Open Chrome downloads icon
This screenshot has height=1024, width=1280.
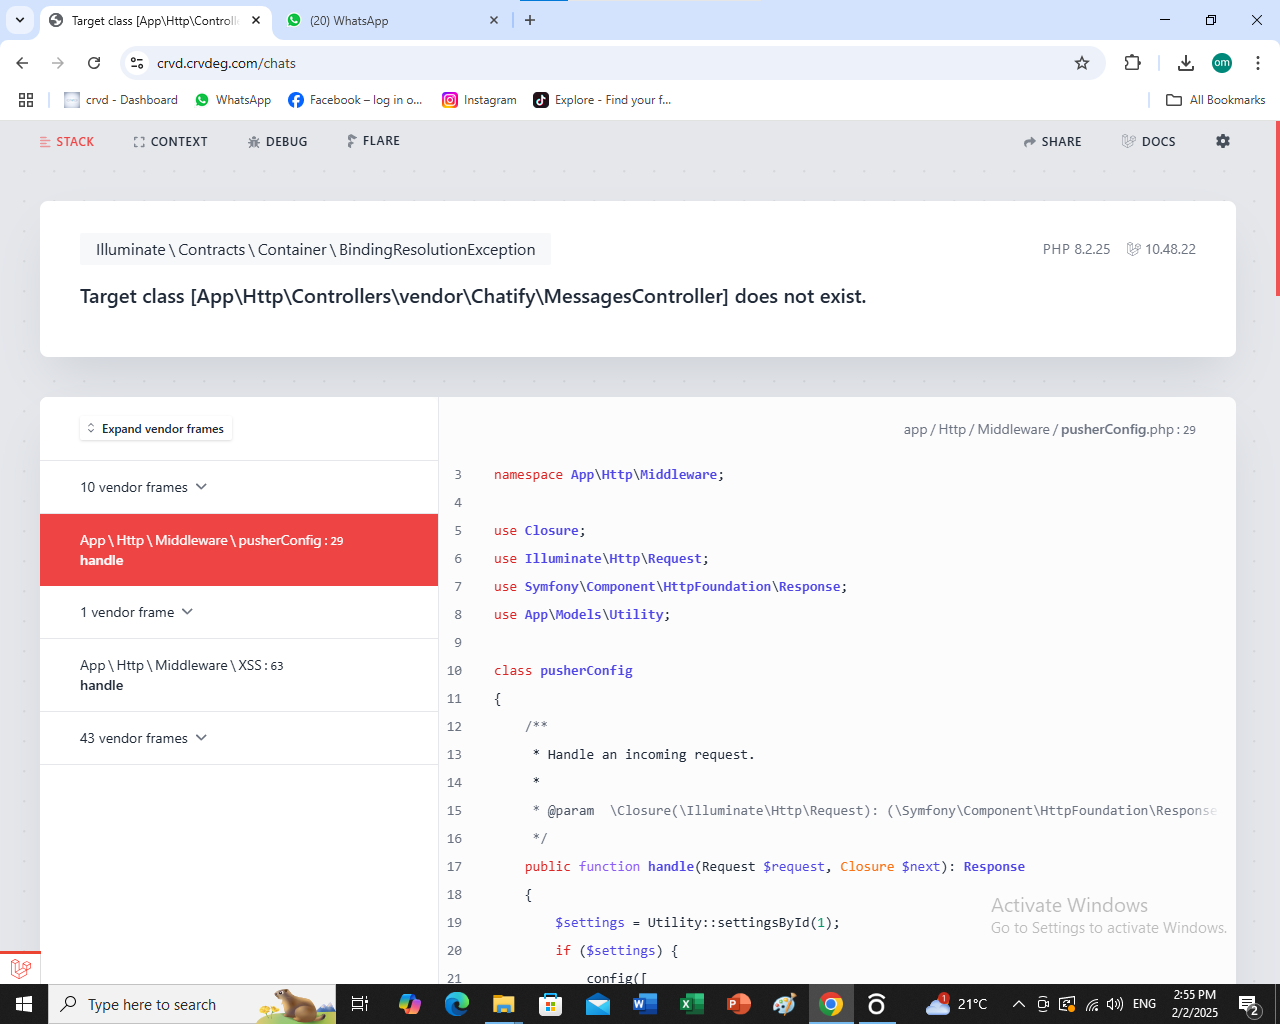click(1185, 63)
